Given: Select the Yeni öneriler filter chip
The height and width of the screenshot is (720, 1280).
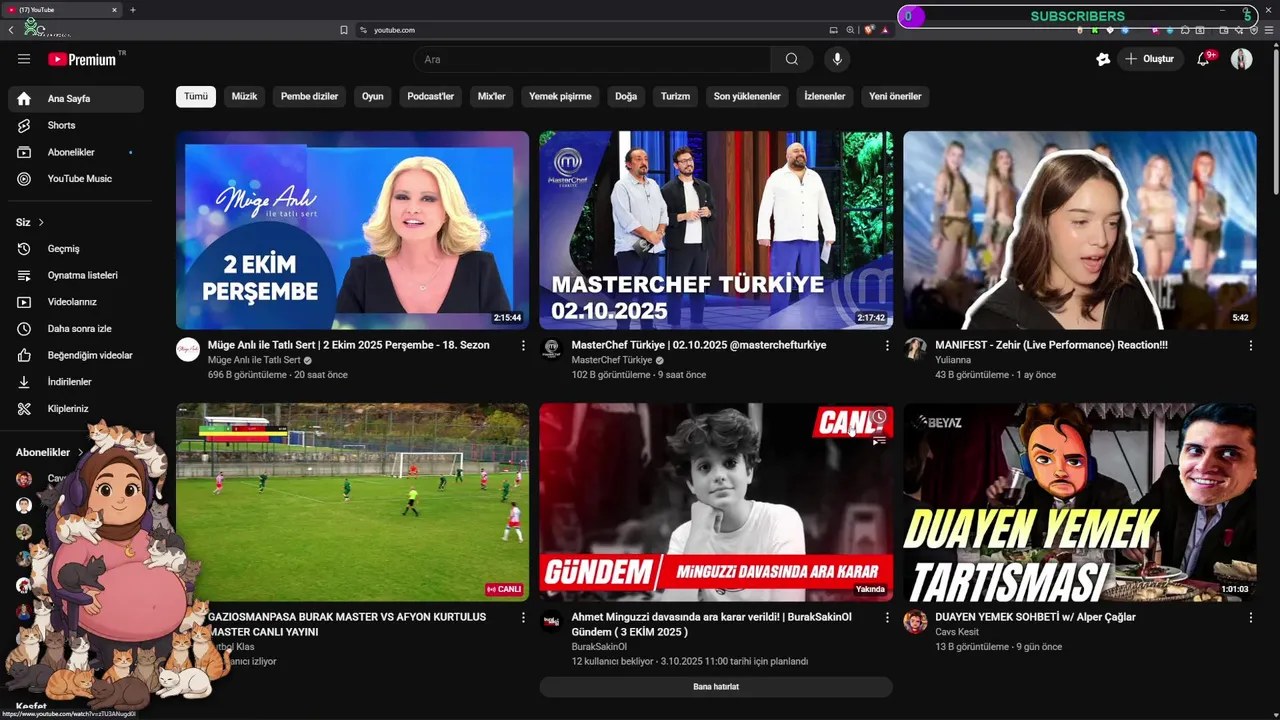Looking at the screenshot, I should point(895,96).
